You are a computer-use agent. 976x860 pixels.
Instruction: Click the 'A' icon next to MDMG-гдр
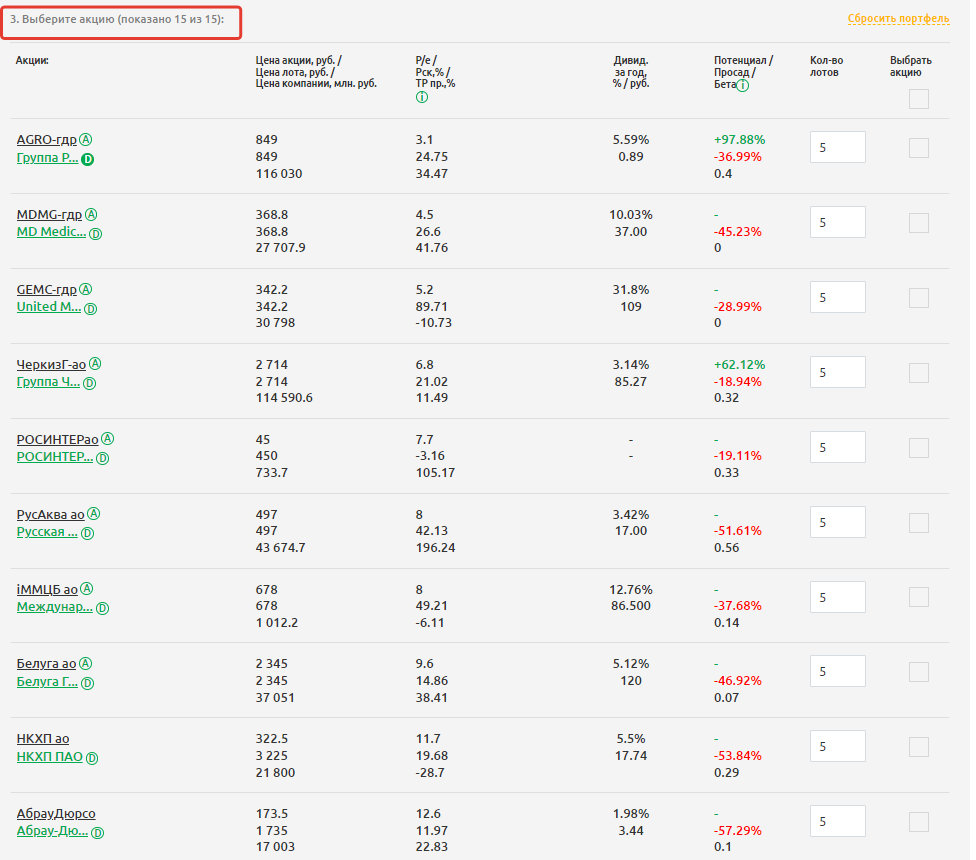91,214
